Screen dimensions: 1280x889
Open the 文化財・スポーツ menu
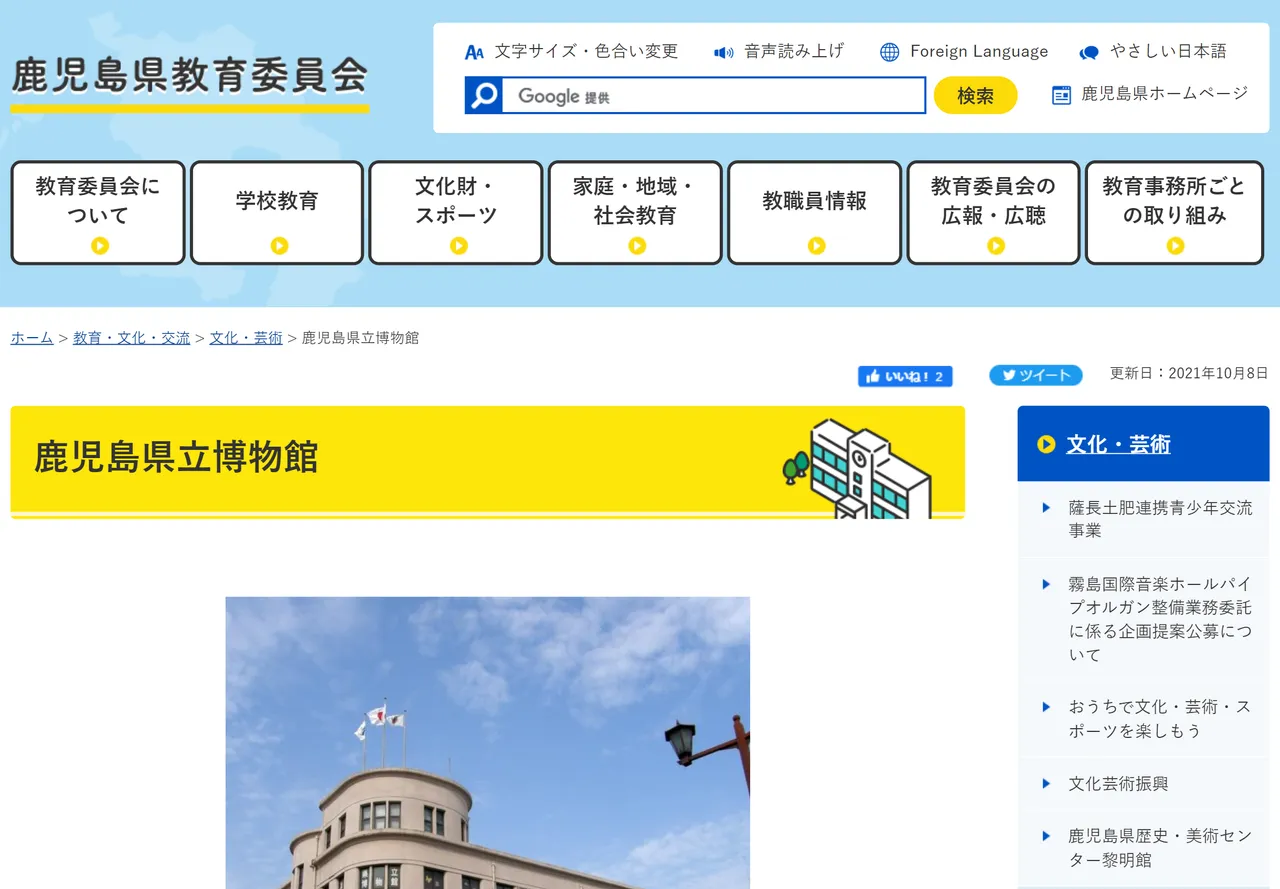click(x=456, y=213)
